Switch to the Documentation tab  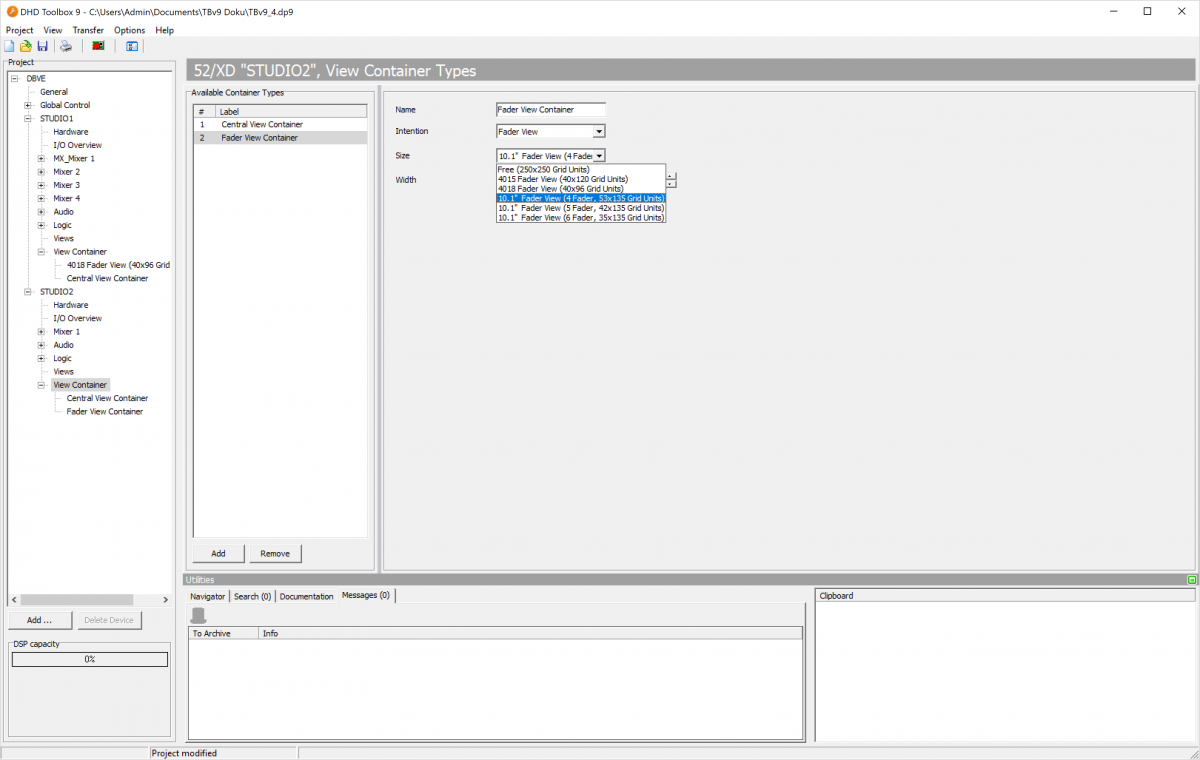[x=306, y=595]
